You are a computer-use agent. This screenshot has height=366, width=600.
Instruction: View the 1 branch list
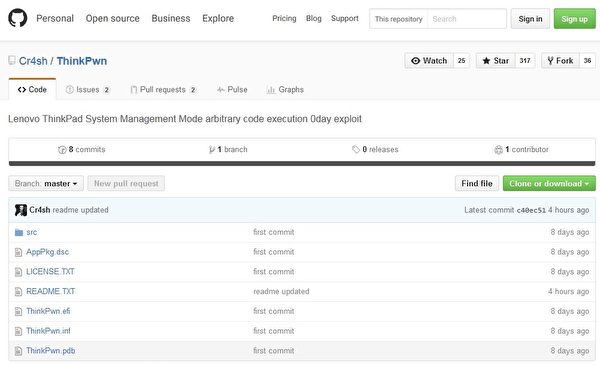point(228,149)
